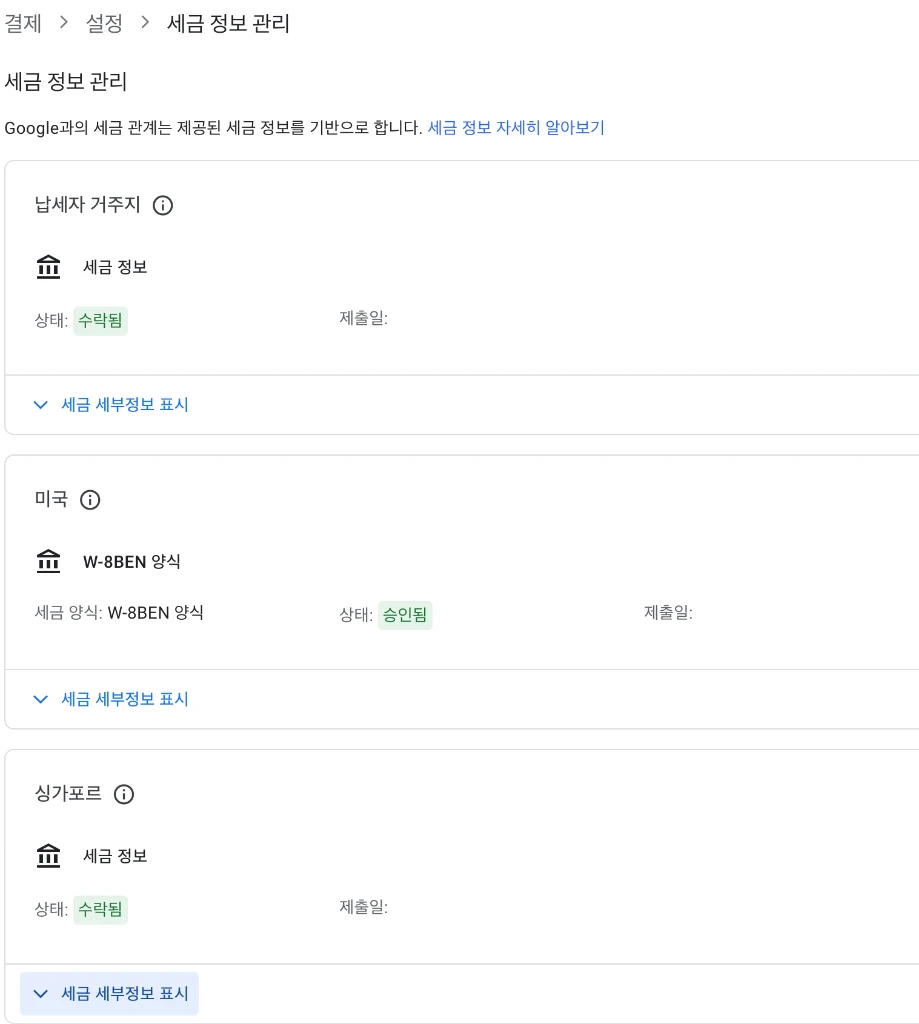Expand 세금 세부정보 표시 in 미국 section

click(111, 699)
